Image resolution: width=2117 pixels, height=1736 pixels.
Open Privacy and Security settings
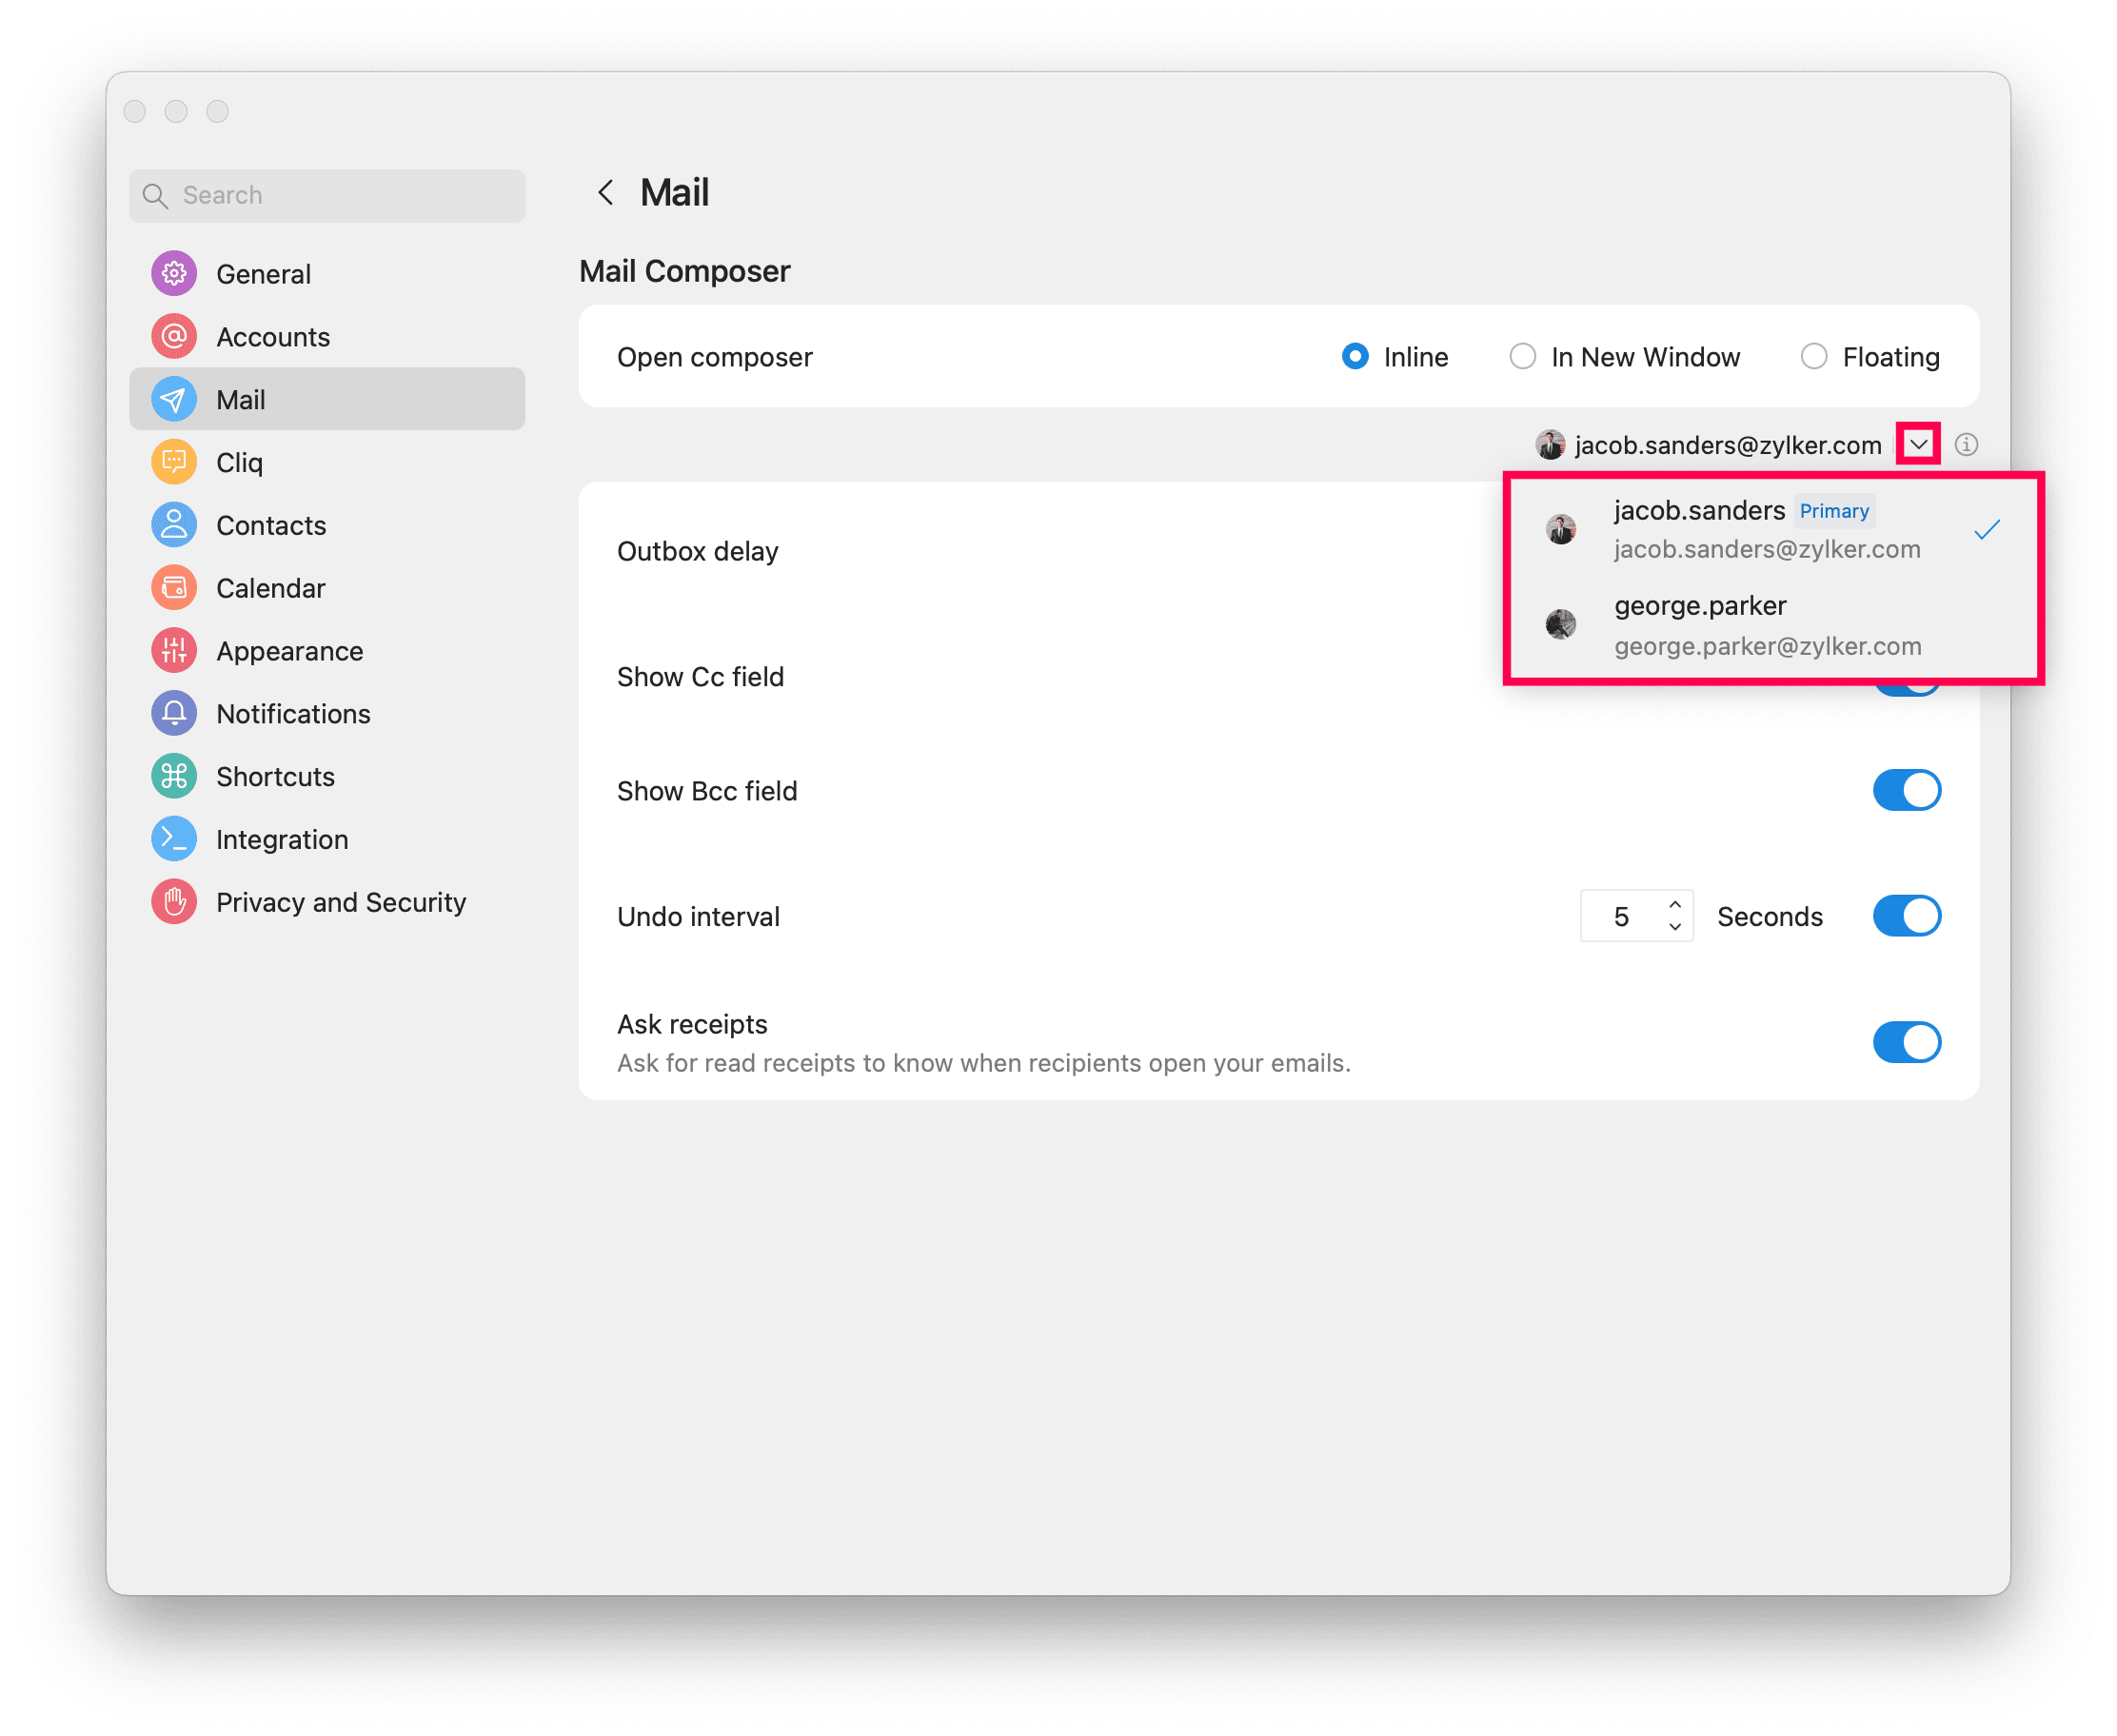340,903
